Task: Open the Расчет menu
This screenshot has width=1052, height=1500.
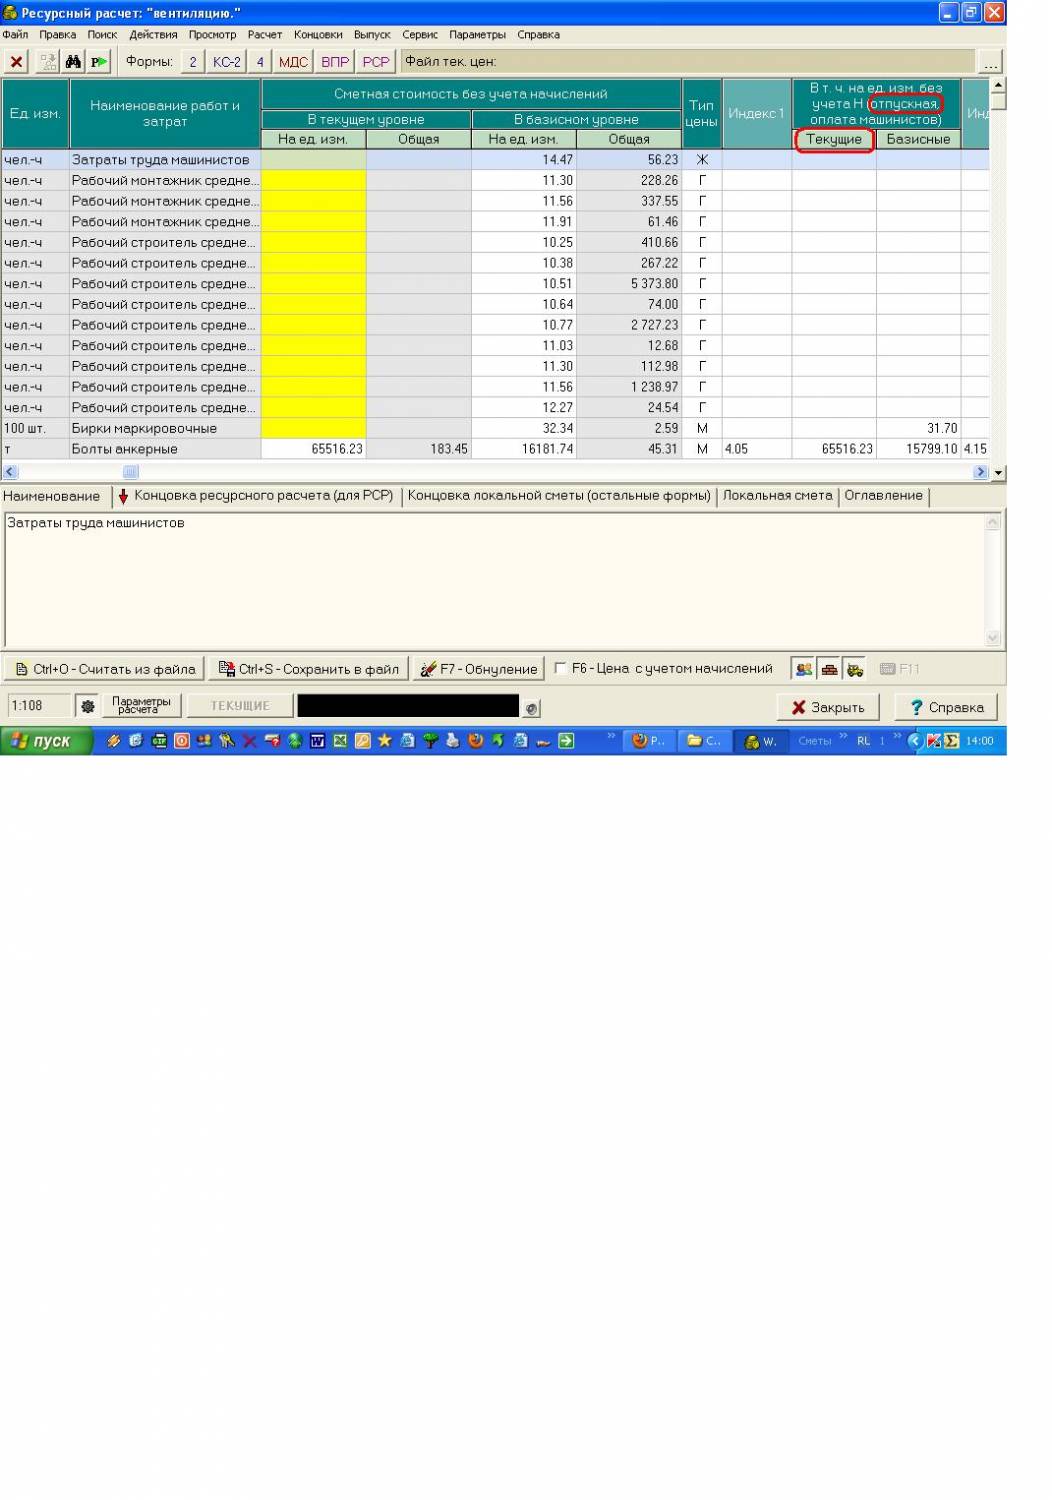Action: tap(265, 34)
